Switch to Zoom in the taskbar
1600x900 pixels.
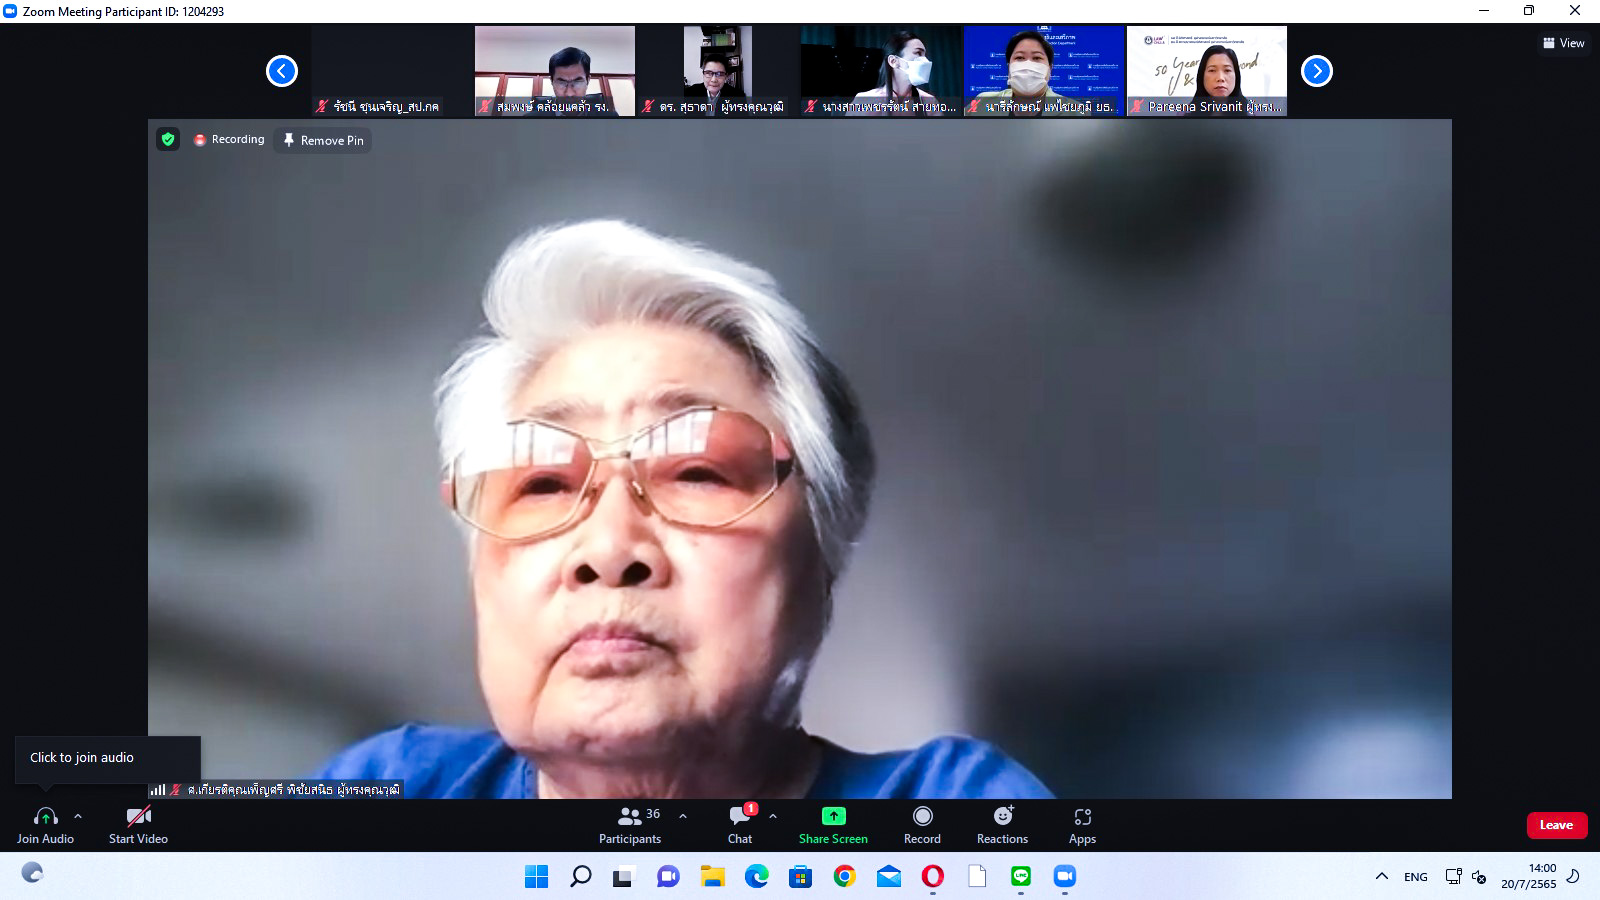click(1065, 877)
